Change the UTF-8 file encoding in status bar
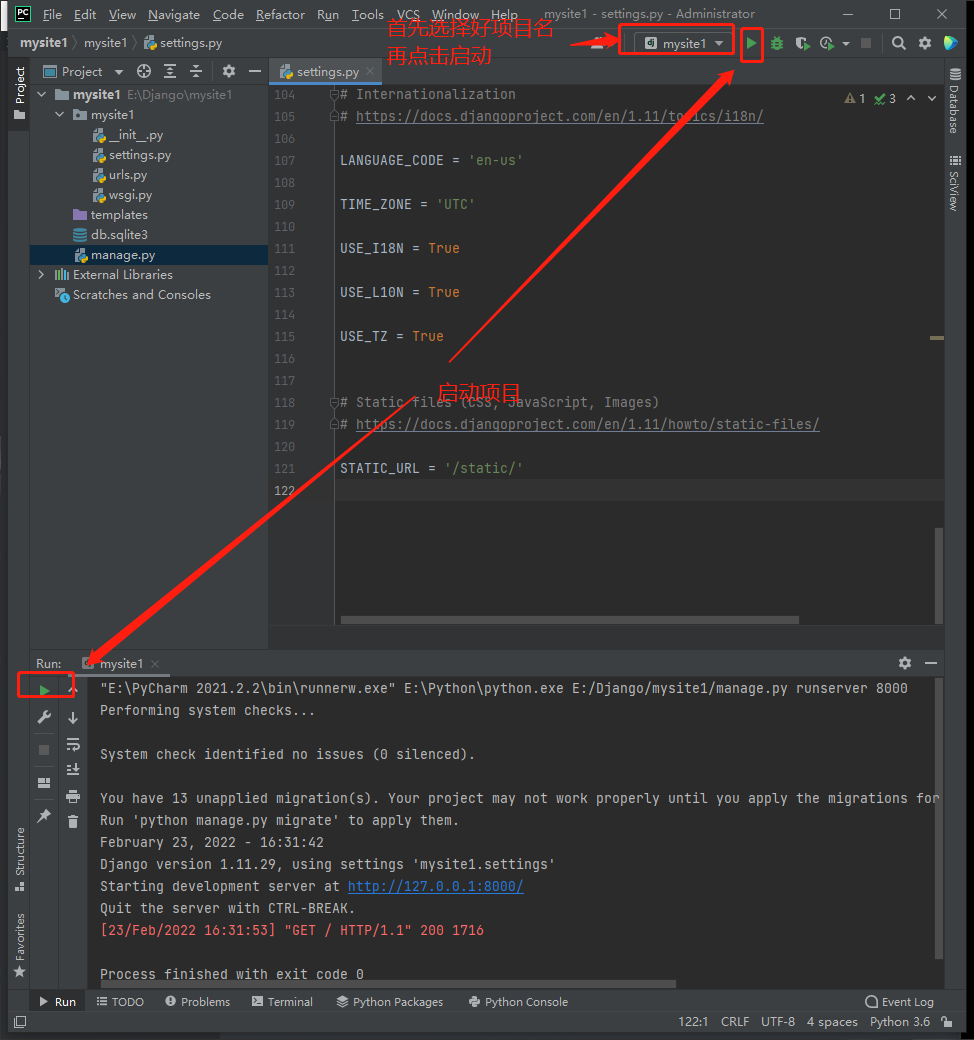This screenshot has height=1040, width=974. pyautogui.click(x=778, y=1021)
